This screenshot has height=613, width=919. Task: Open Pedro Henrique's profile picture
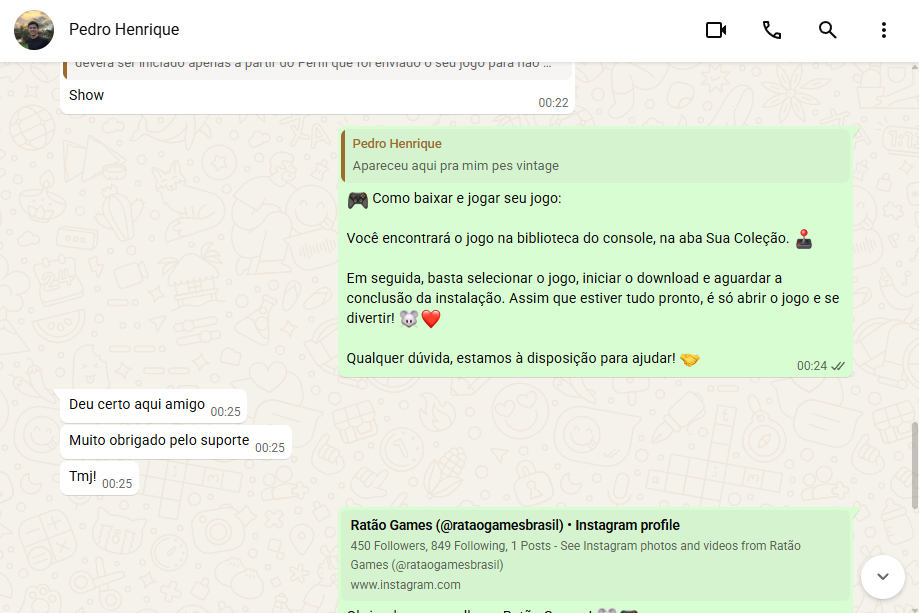click(x=34, y=30)
